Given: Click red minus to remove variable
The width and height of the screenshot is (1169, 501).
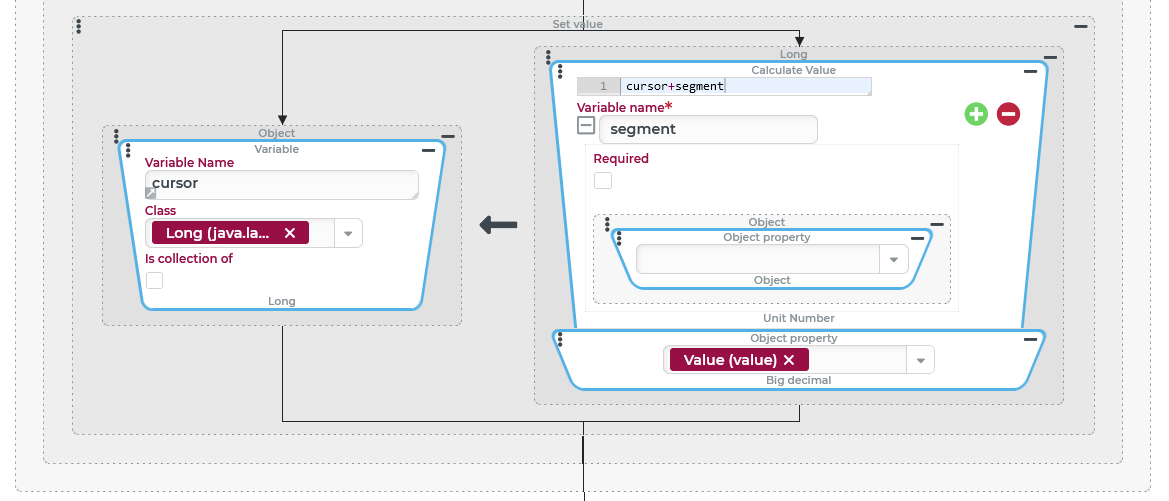Looking at the screenshot, I should (x=1008, y=114).
